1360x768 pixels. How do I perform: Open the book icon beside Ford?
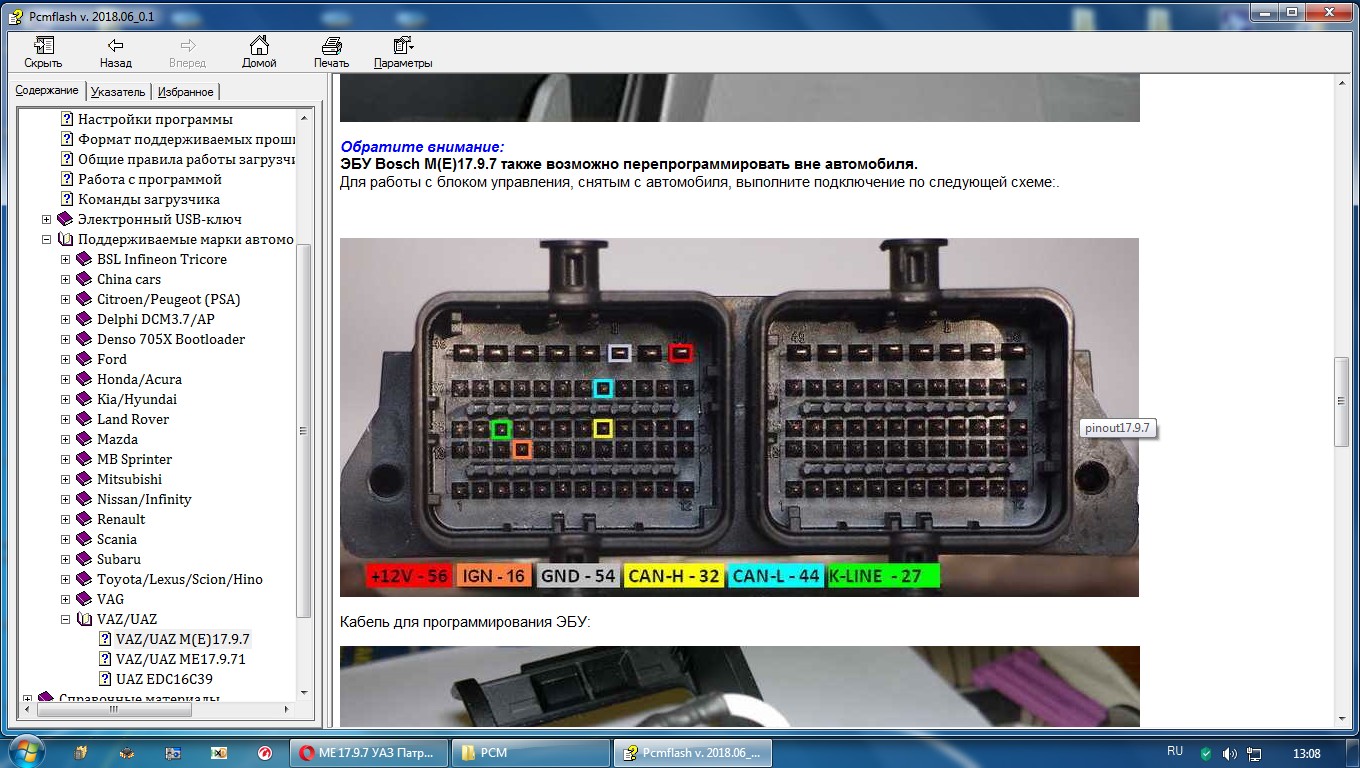pos(84,359)
